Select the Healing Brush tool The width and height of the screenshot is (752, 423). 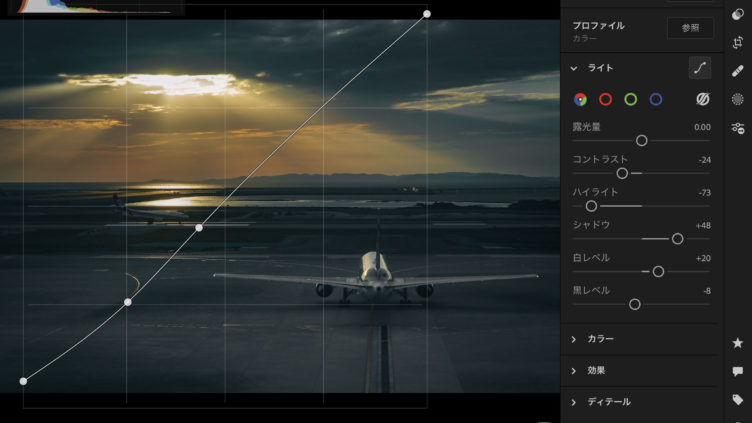click(738, 70)
